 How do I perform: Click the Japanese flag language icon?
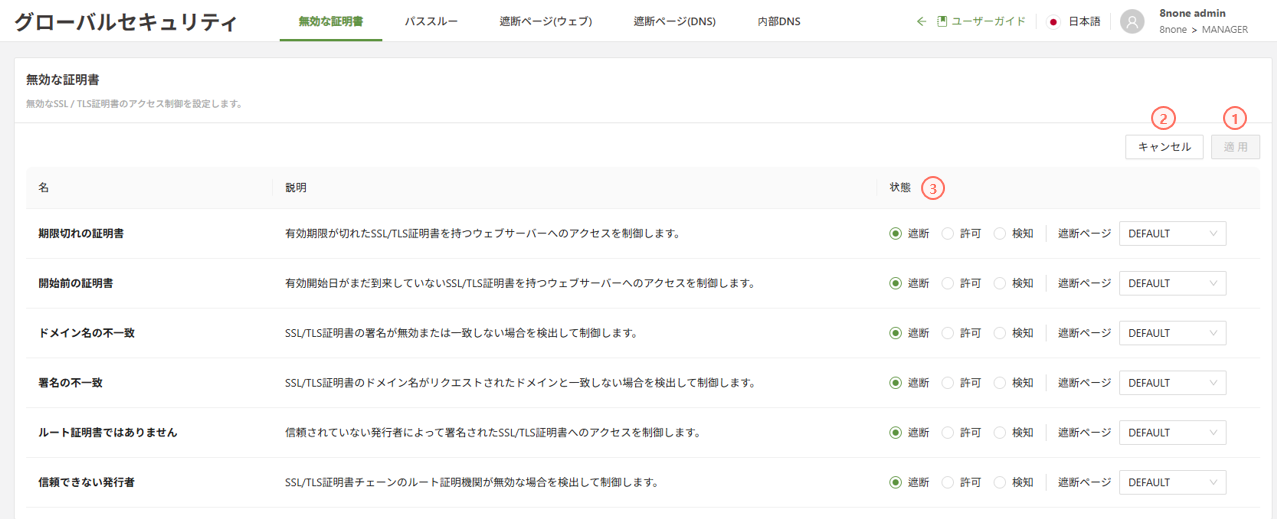[x=1053, y=21]
